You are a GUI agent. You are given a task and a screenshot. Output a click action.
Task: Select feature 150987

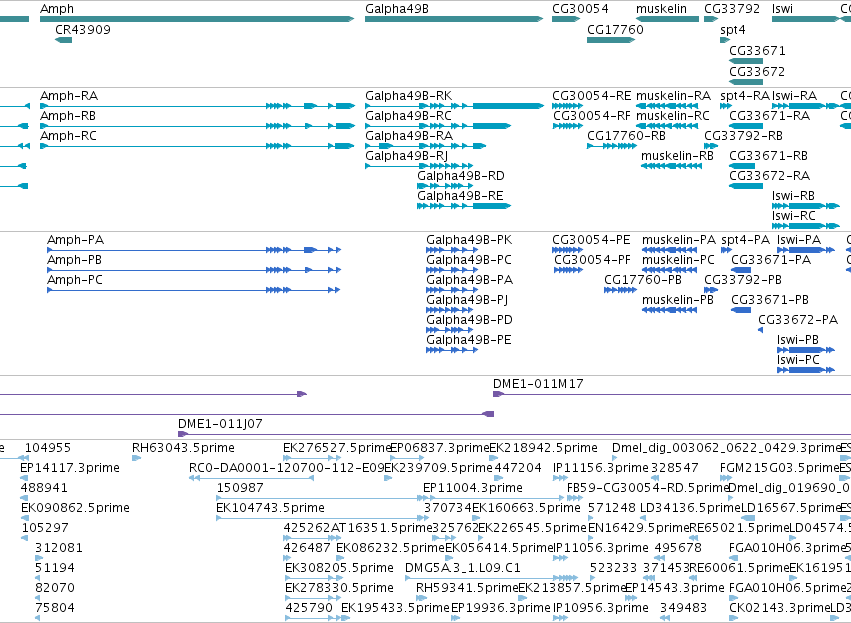pyautogui.click(x=322, y=498)
